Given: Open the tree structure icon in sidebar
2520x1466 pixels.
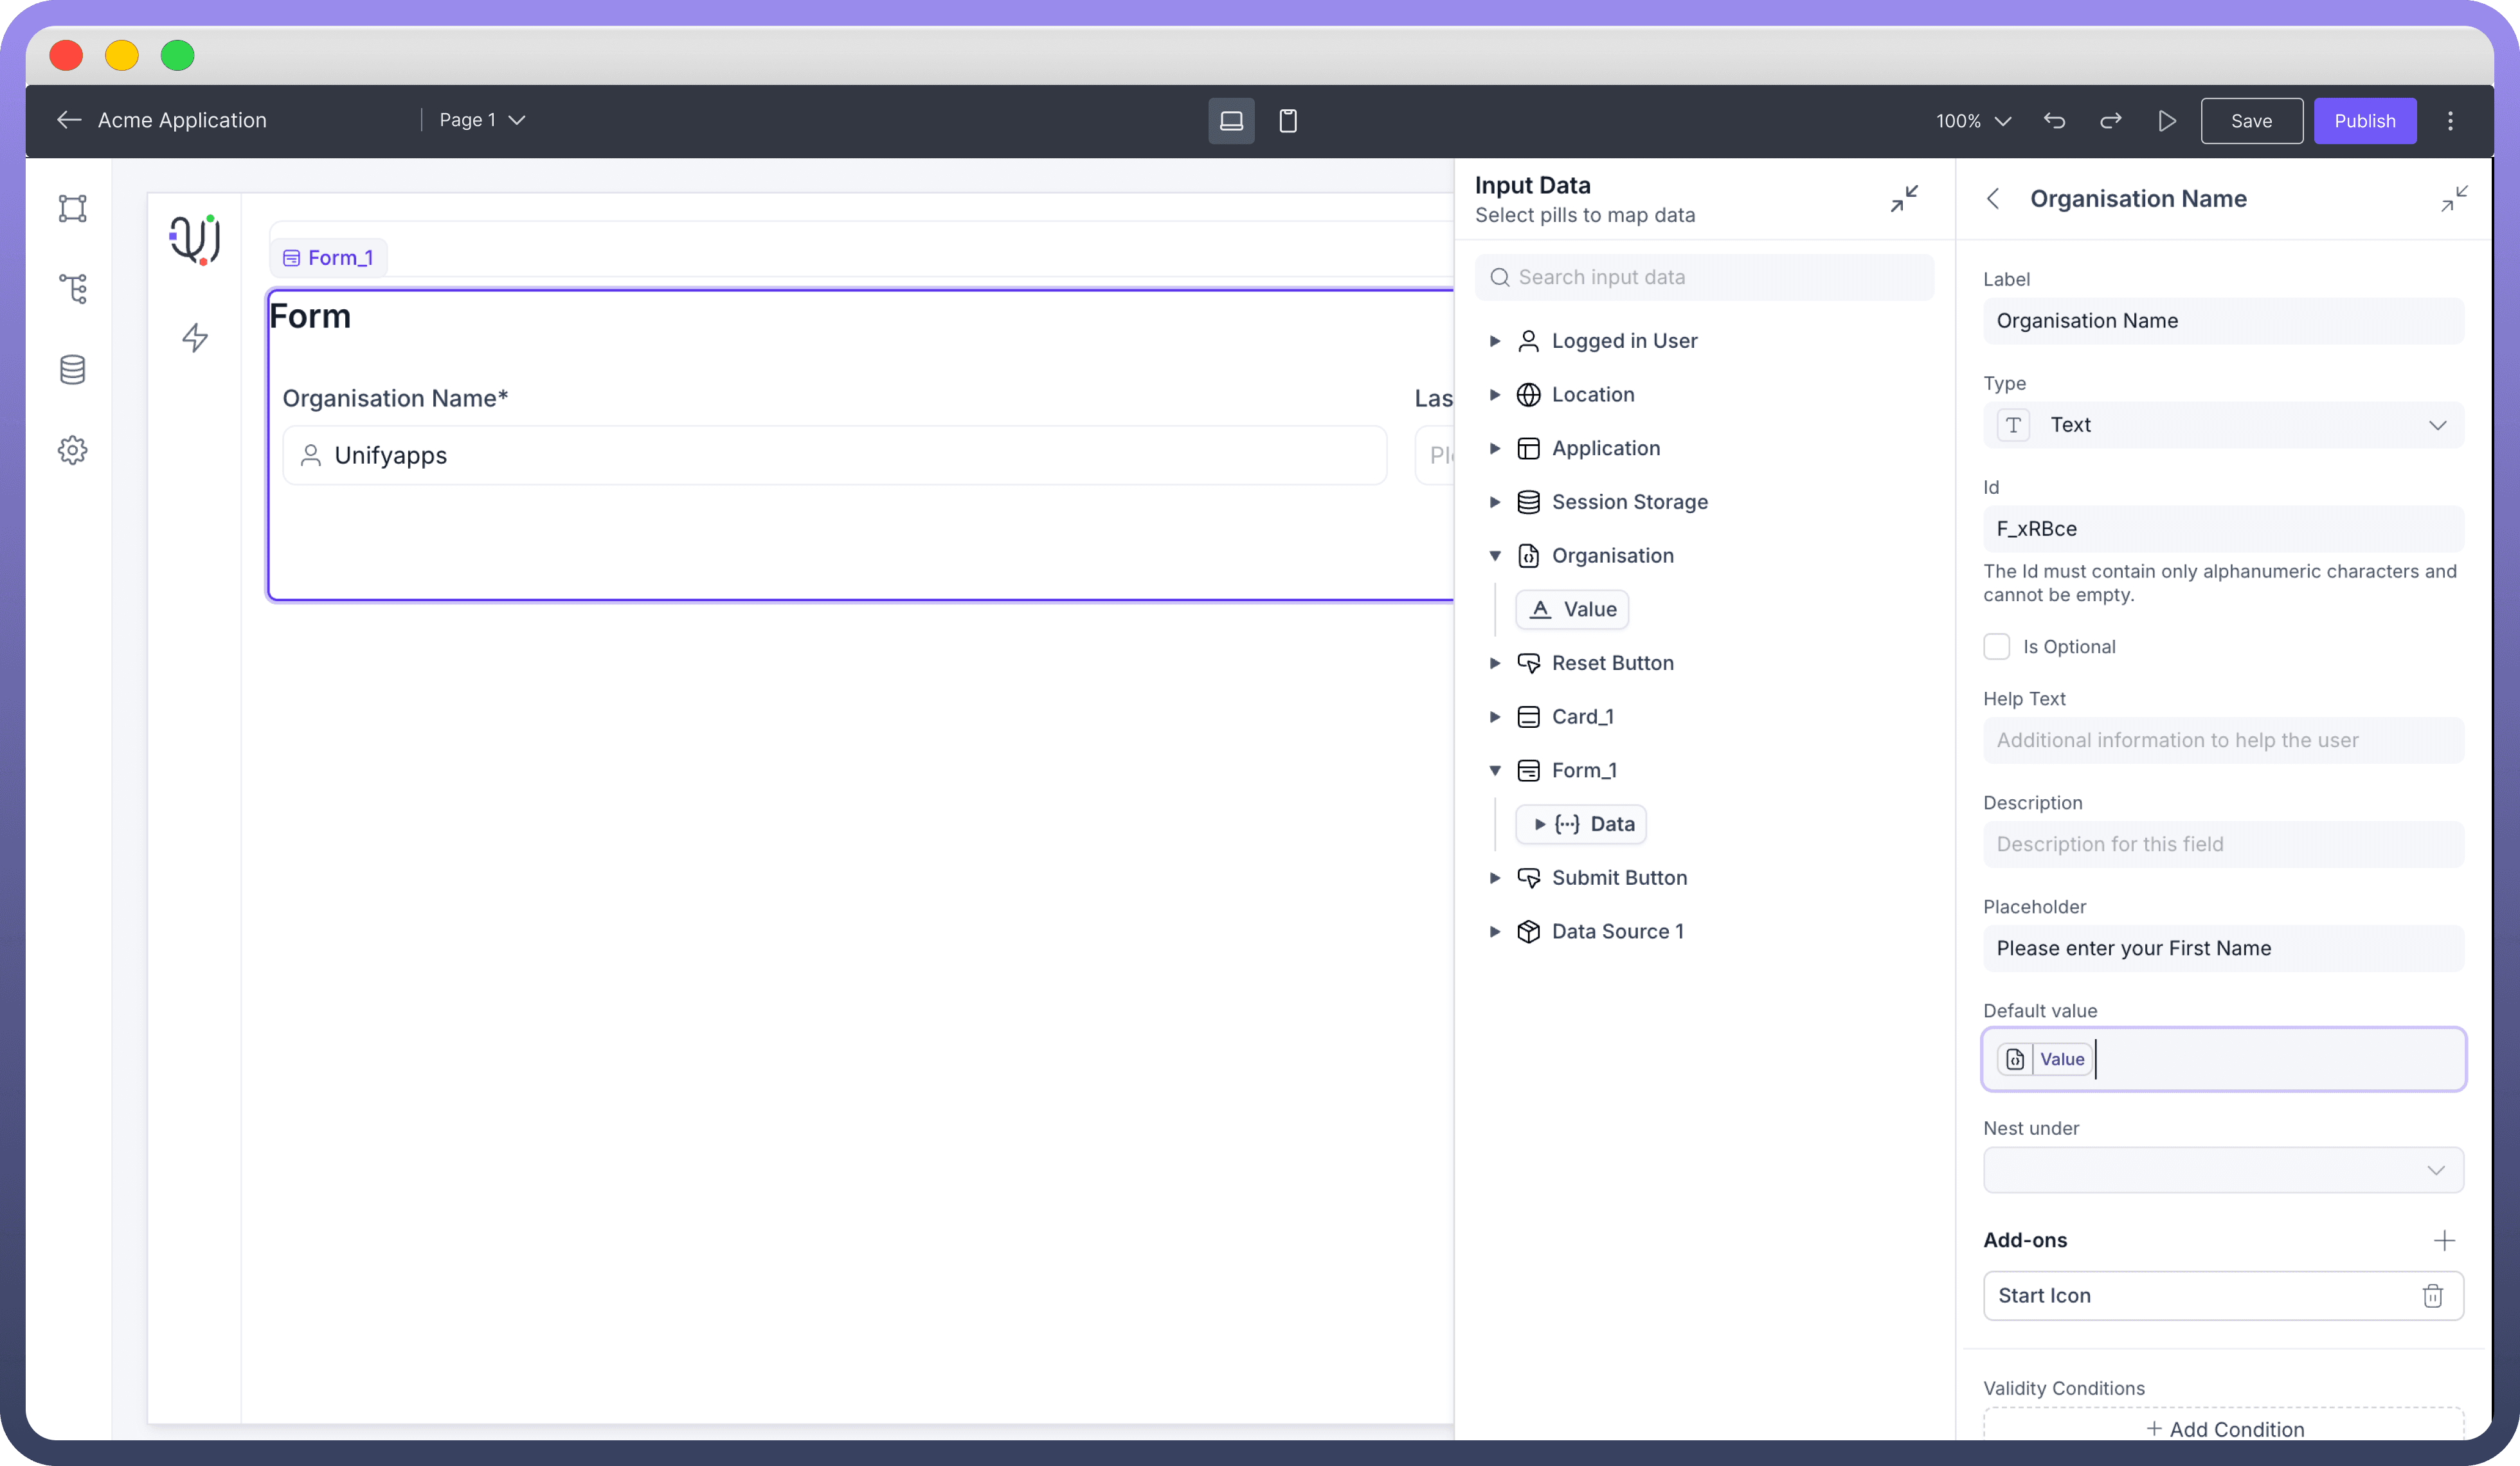Looking at the screenshot, I should coord(72,289).
